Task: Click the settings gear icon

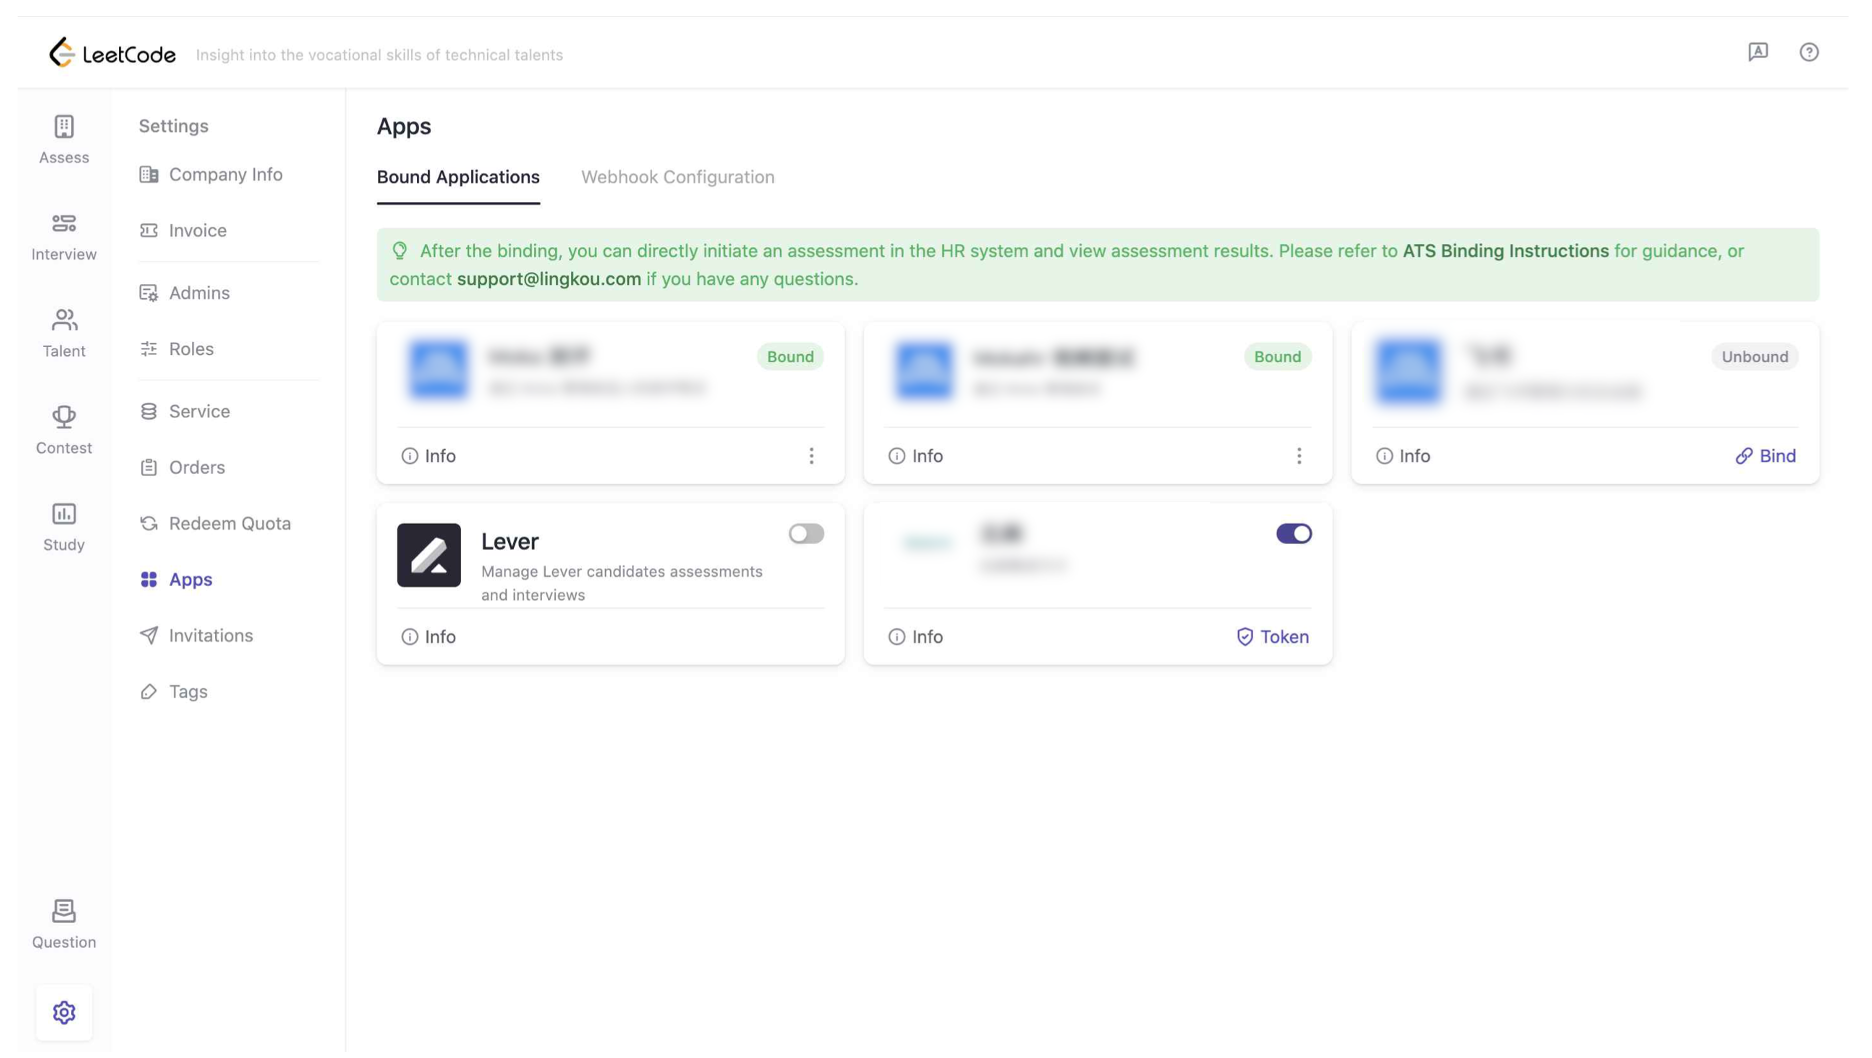Action: point(64,1014)
